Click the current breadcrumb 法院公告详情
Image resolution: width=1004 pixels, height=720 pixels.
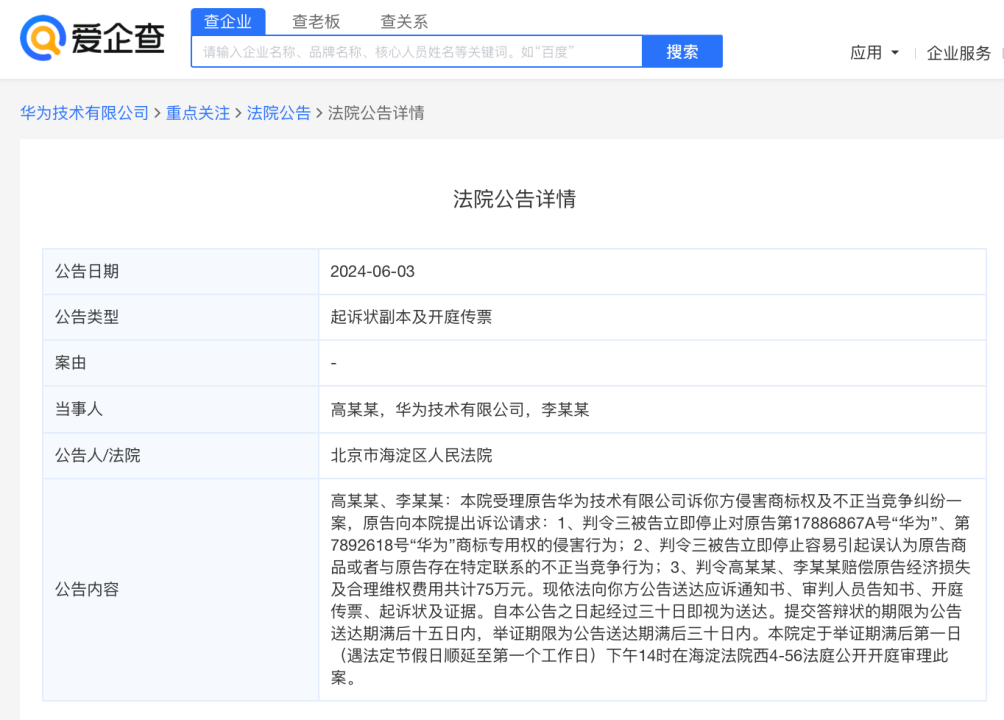click(x=376, y=113)
